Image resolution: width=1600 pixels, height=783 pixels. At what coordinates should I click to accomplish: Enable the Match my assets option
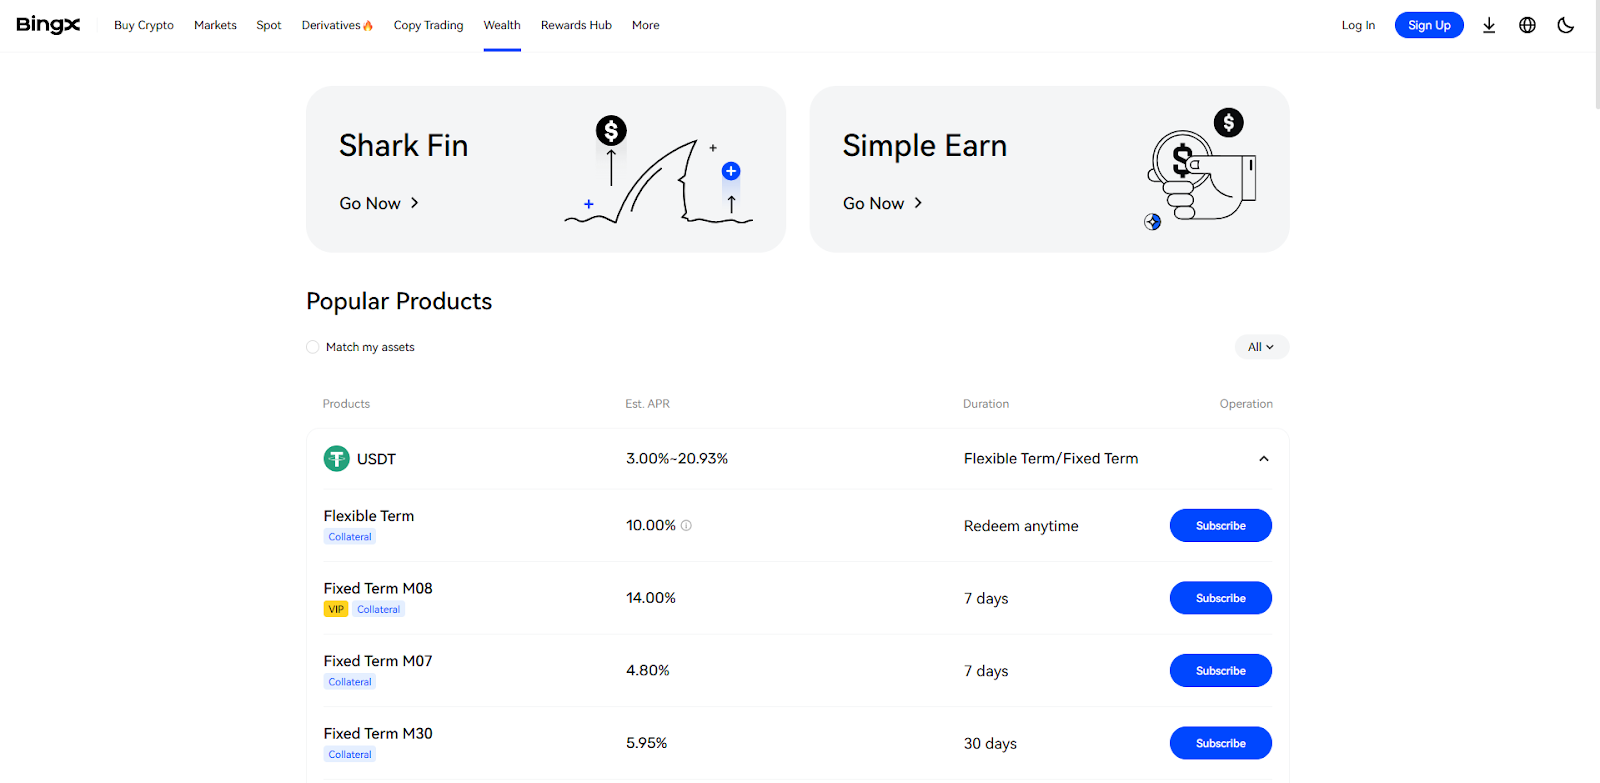[313, 347]
